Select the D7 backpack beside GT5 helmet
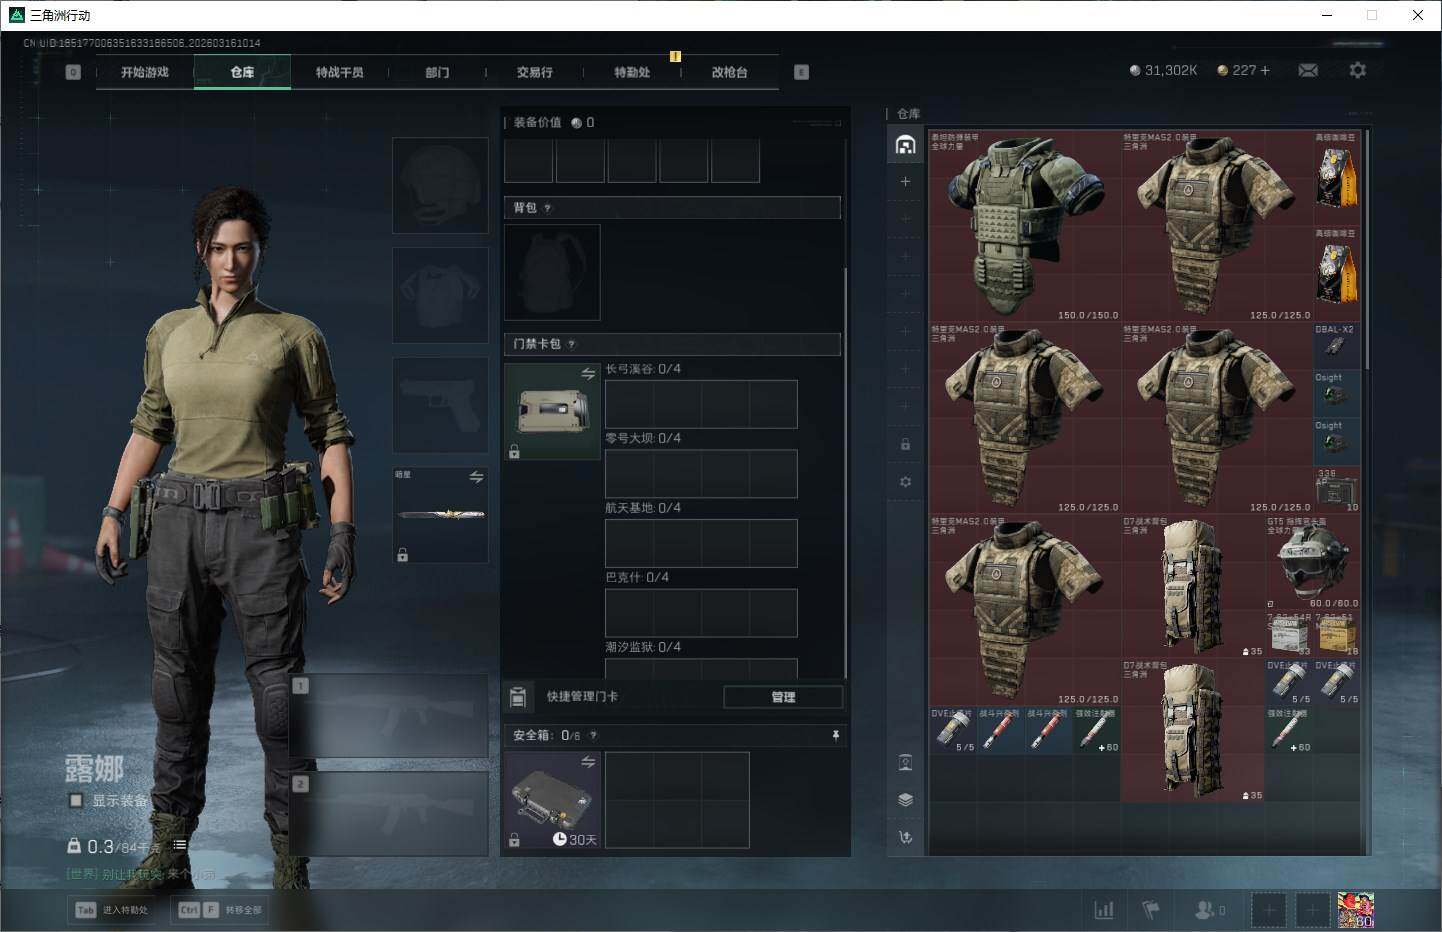This screenshot has height=932, width=1442. tap(1193, 586)
